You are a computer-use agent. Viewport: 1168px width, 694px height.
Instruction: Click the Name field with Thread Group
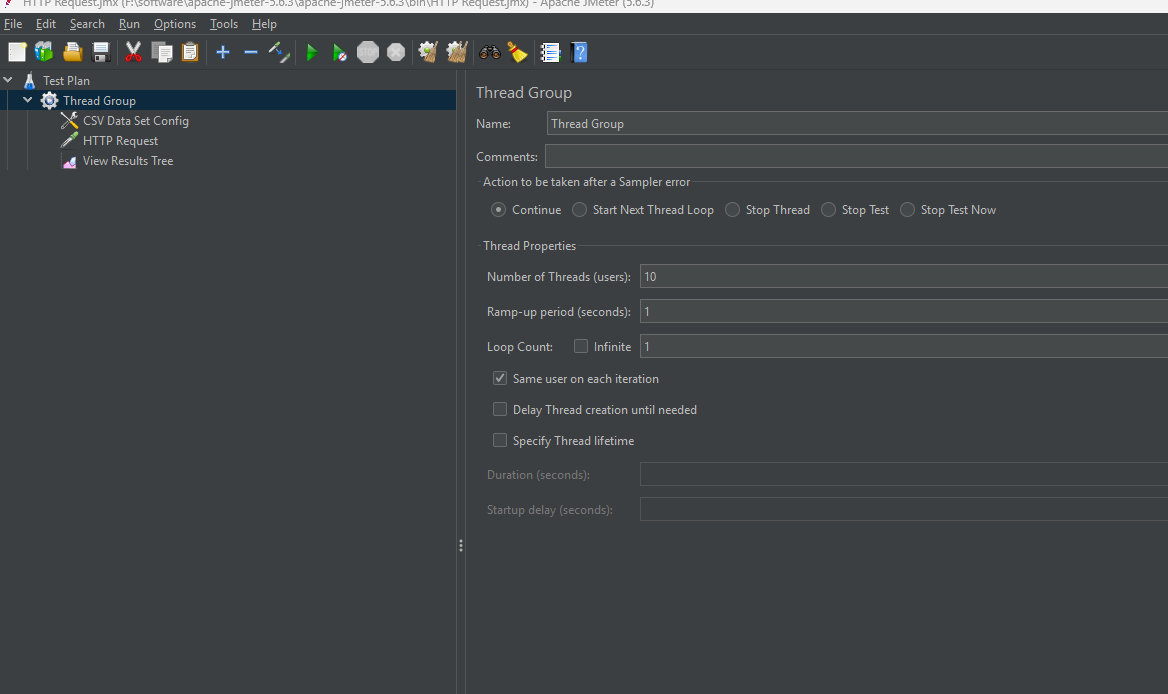click(x=857, y=124)
